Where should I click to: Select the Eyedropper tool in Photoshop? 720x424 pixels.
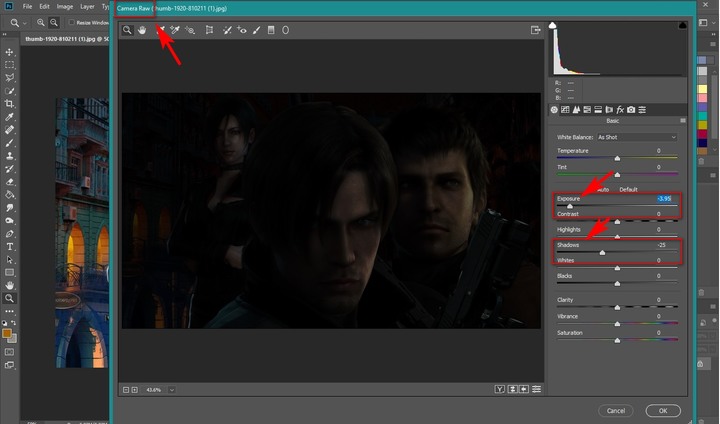click(9, 117)
